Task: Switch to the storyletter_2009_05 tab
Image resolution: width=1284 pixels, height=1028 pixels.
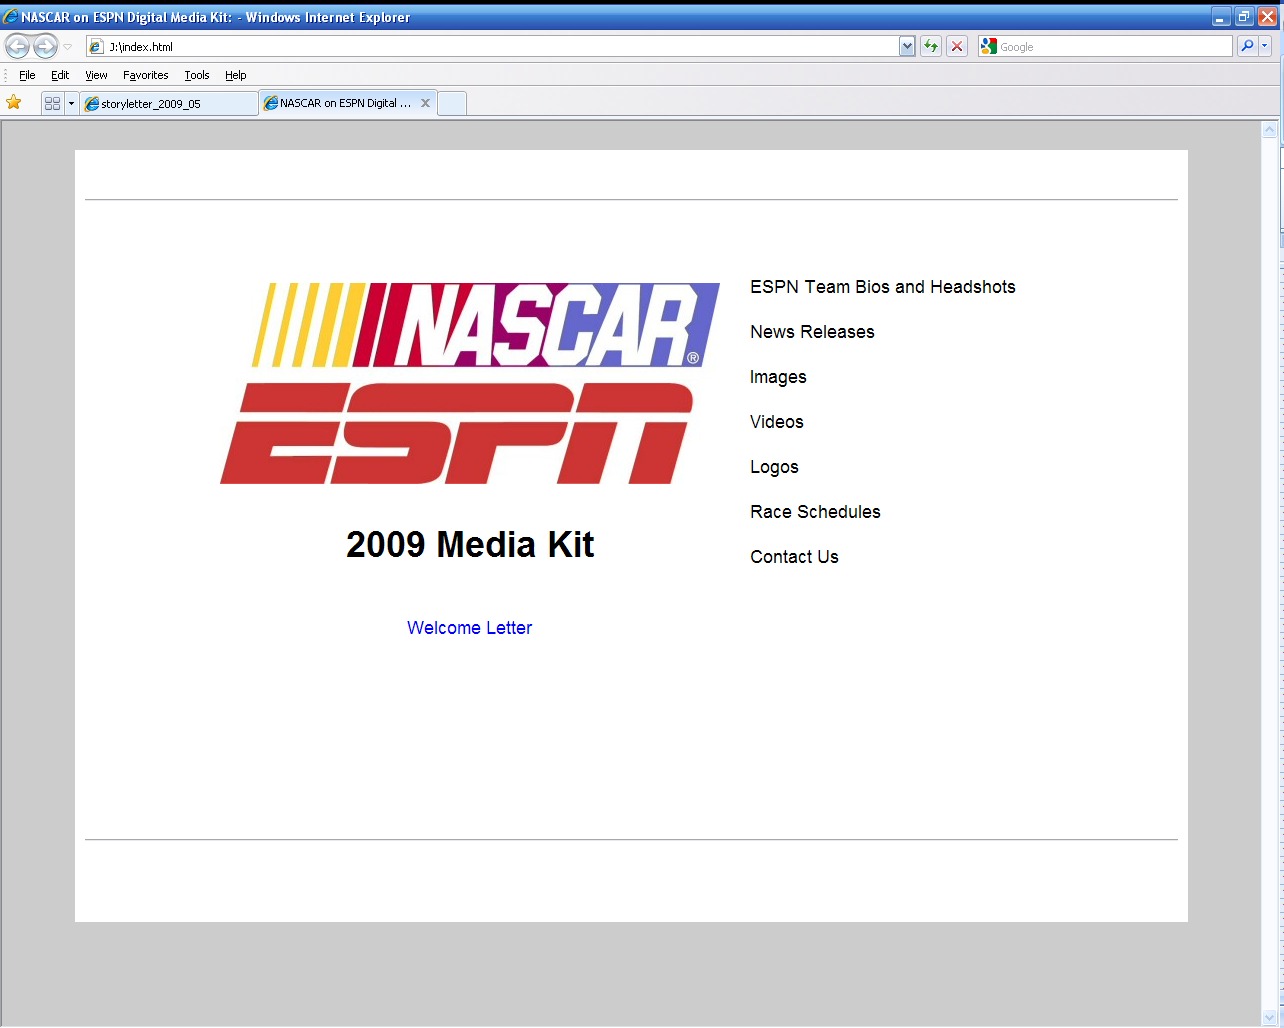Action: [x=168, y=103]
